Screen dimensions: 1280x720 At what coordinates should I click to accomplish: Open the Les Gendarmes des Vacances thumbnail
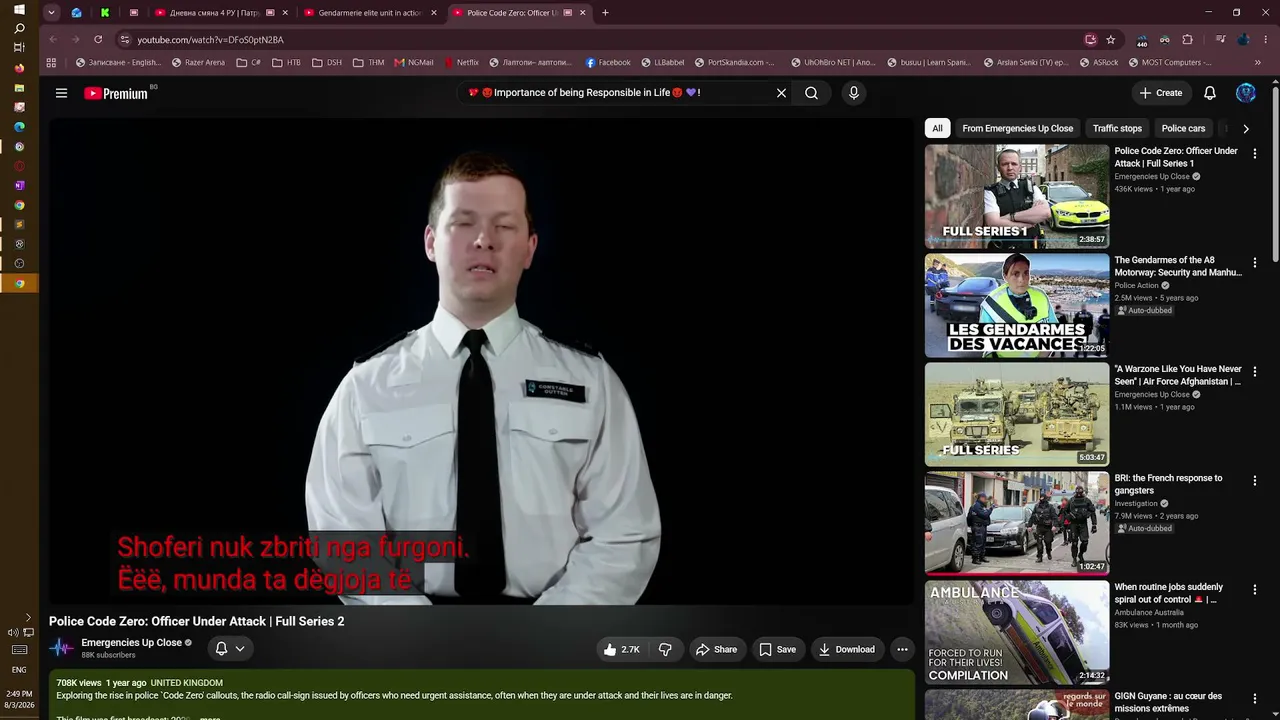coord(1017,305)
